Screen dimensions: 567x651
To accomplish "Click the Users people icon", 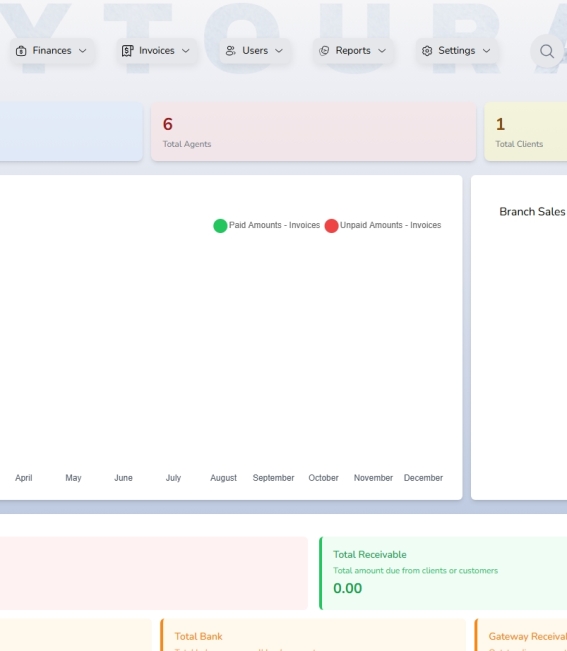I will tap(231, 51).
